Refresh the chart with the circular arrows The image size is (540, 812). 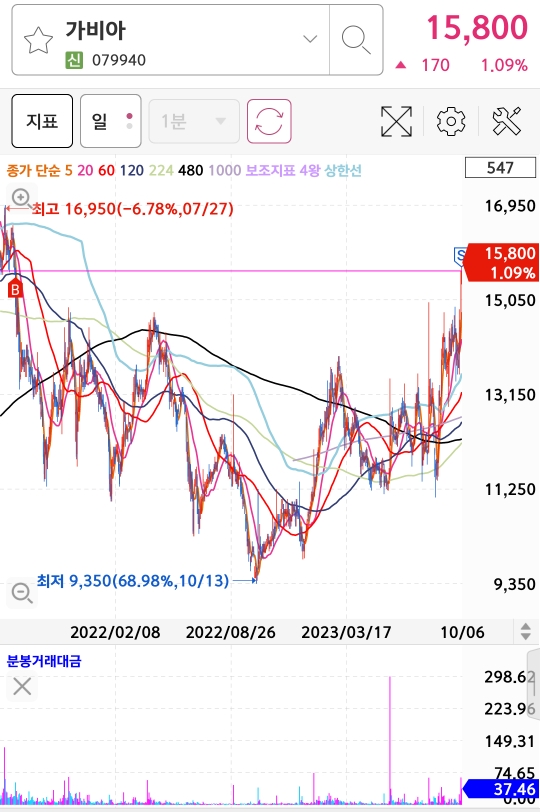(269, 121)
